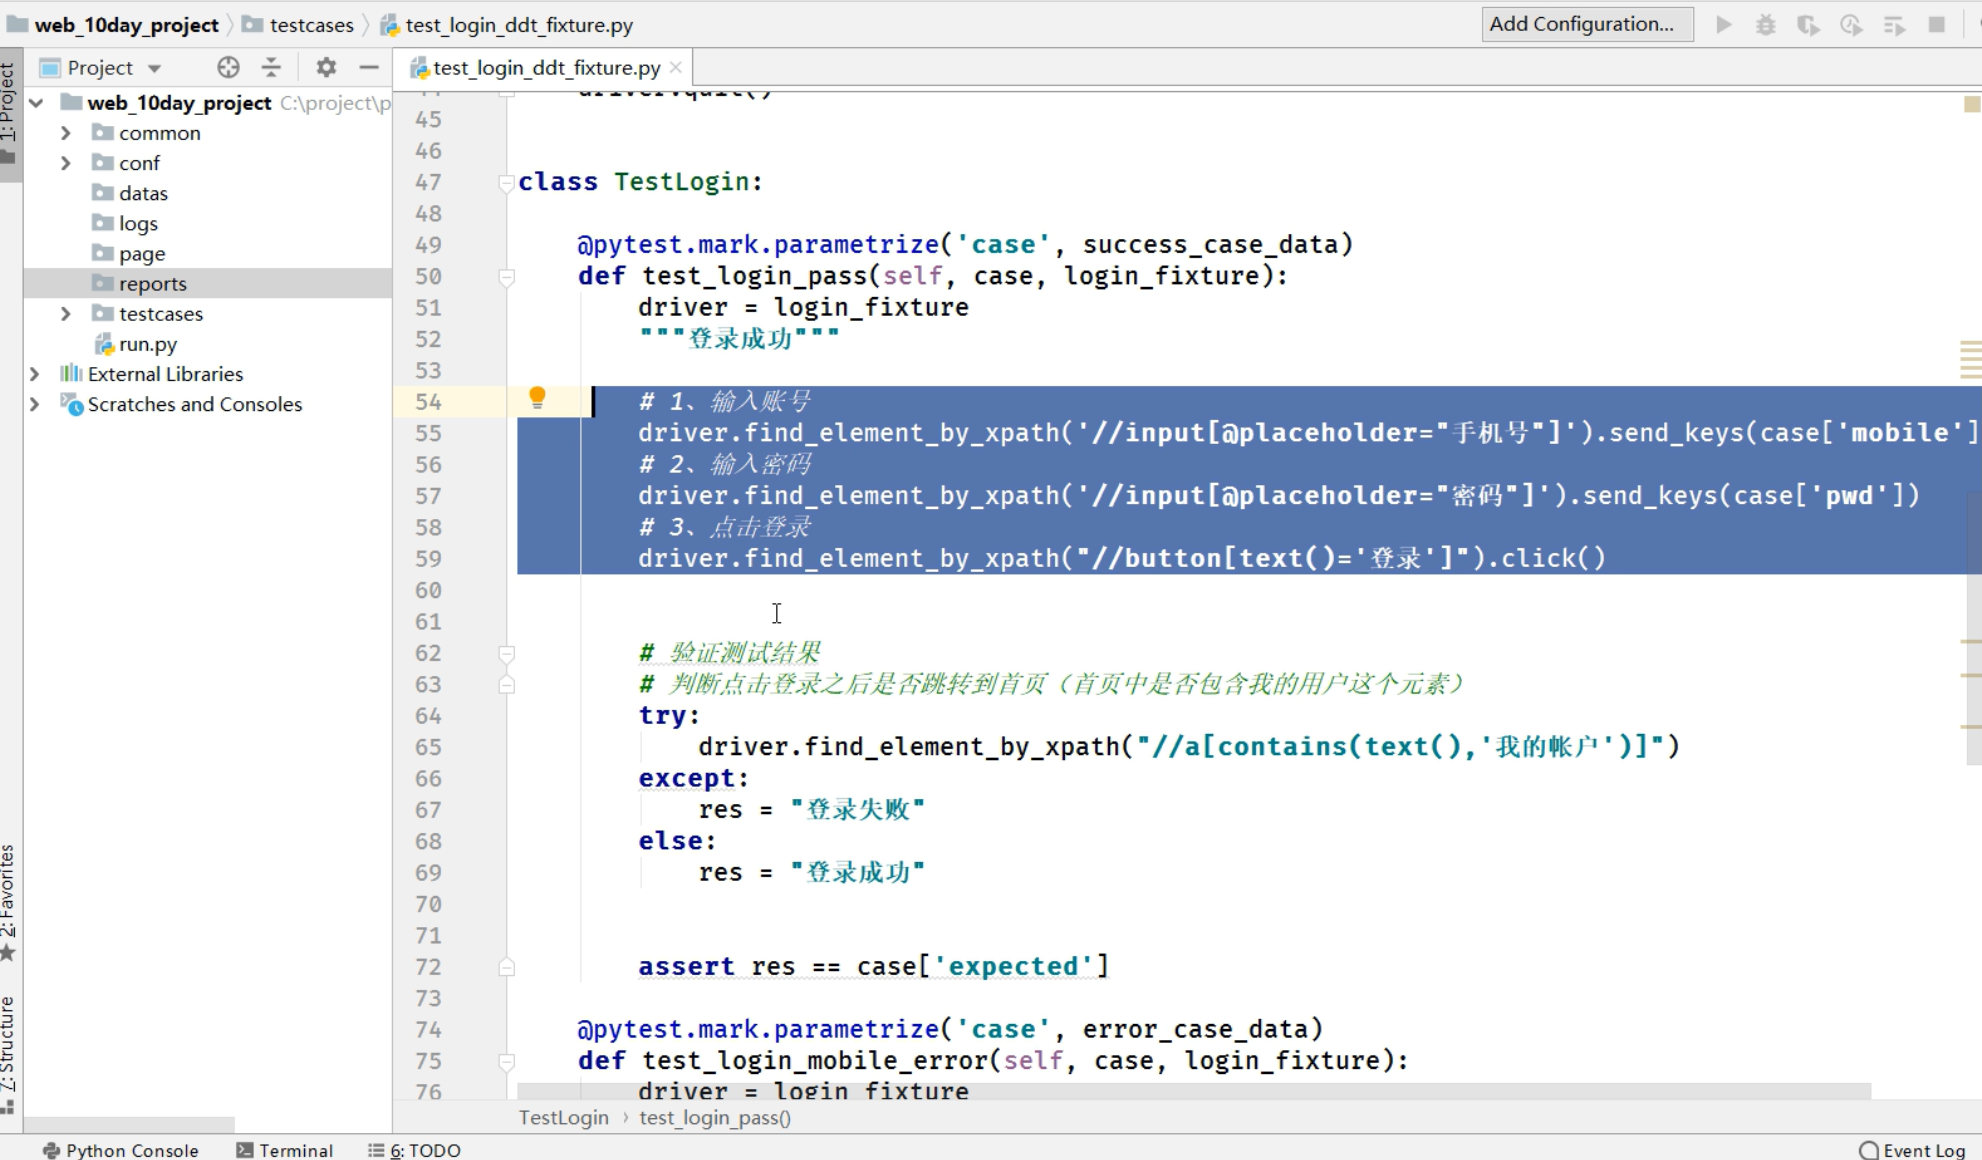Open Project panel settings gear
This screenshot has height=1160, width=1982.
(x=326, y=67)
